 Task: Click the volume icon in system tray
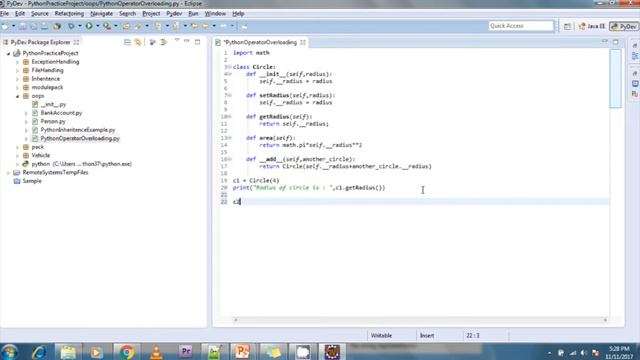[x=584, y=353]
